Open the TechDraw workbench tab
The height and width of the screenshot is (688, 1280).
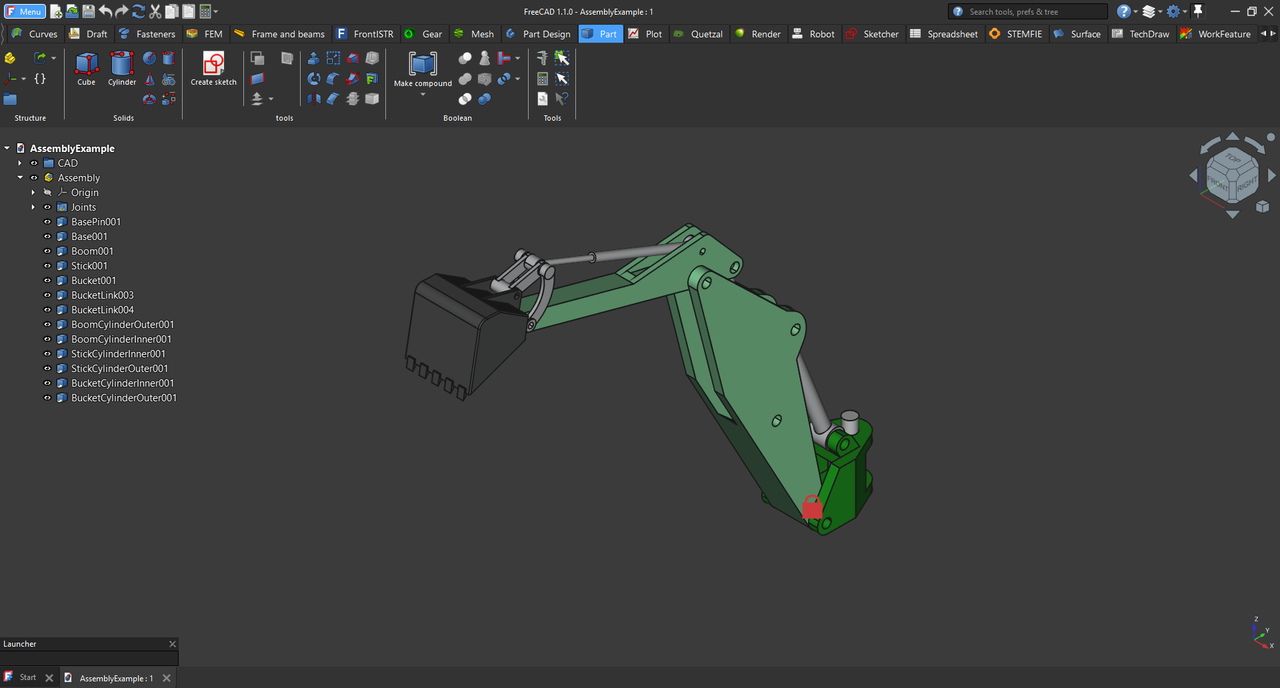pos(1140,34)
